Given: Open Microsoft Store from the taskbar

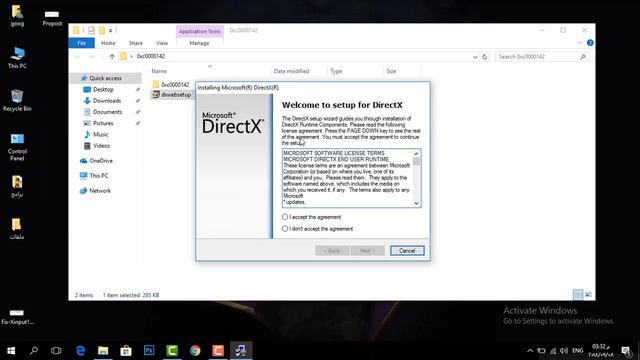Looking at the screenshot, I should [x=126, y=350].
